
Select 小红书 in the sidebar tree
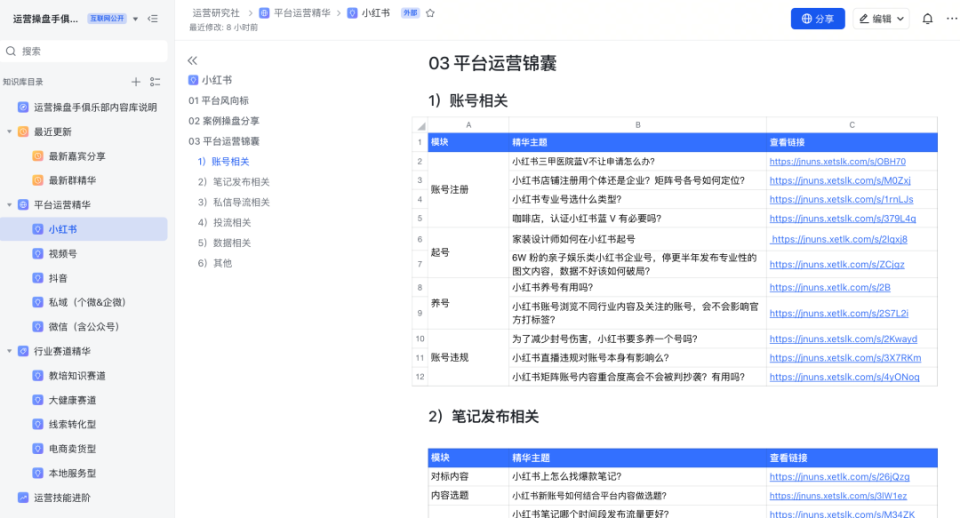[x=84, y=229]
